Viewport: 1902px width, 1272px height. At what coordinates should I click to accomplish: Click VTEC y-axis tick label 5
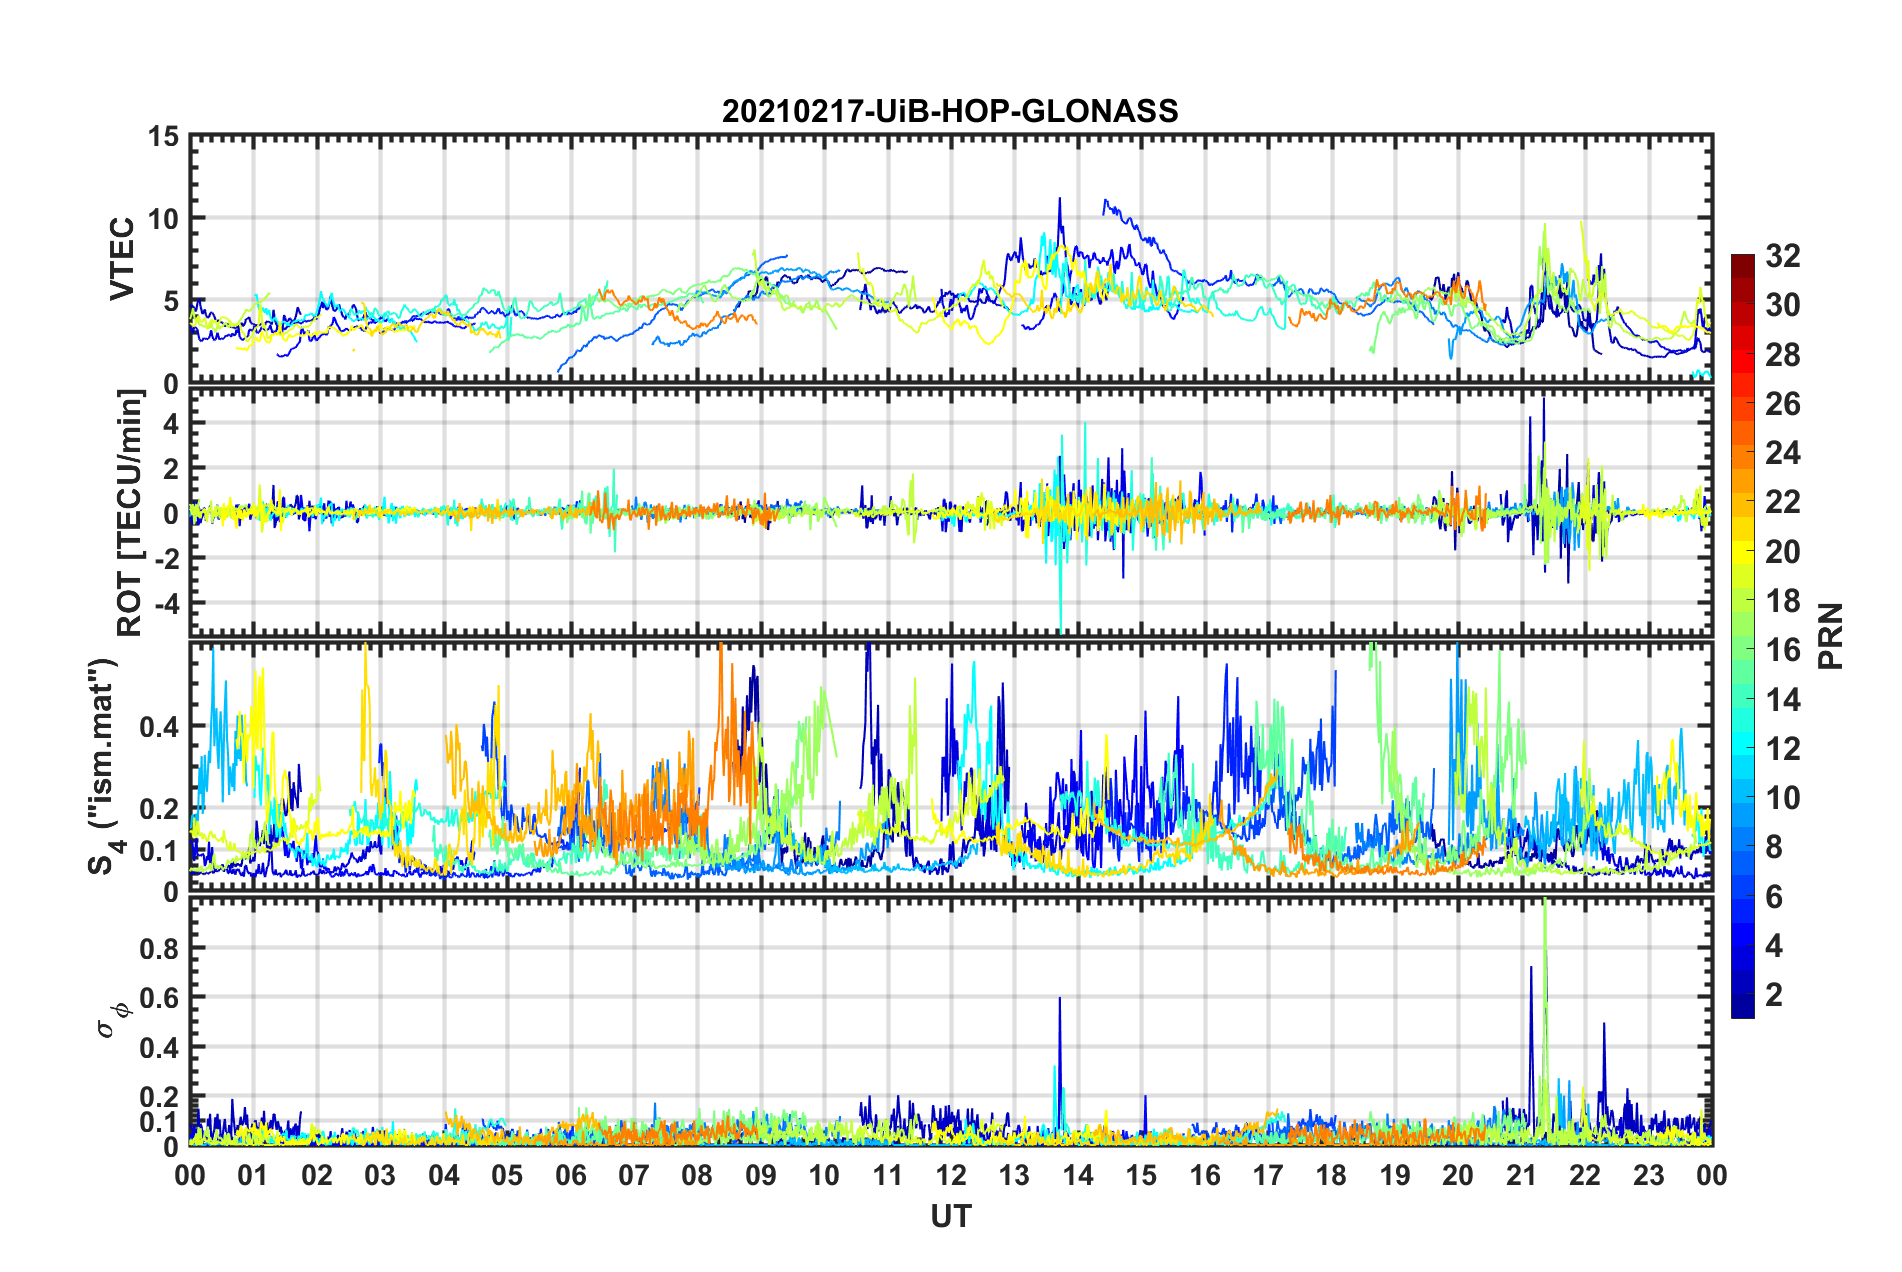coord(171,302)
